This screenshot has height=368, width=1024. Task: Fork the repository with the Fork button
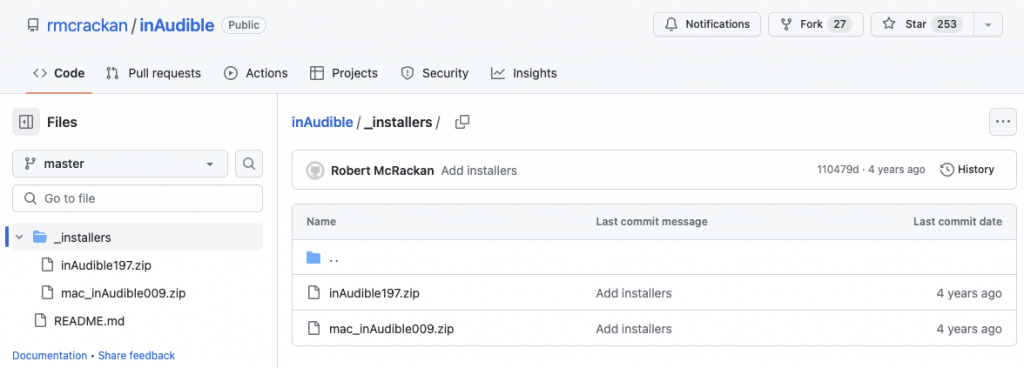[816, 24]
